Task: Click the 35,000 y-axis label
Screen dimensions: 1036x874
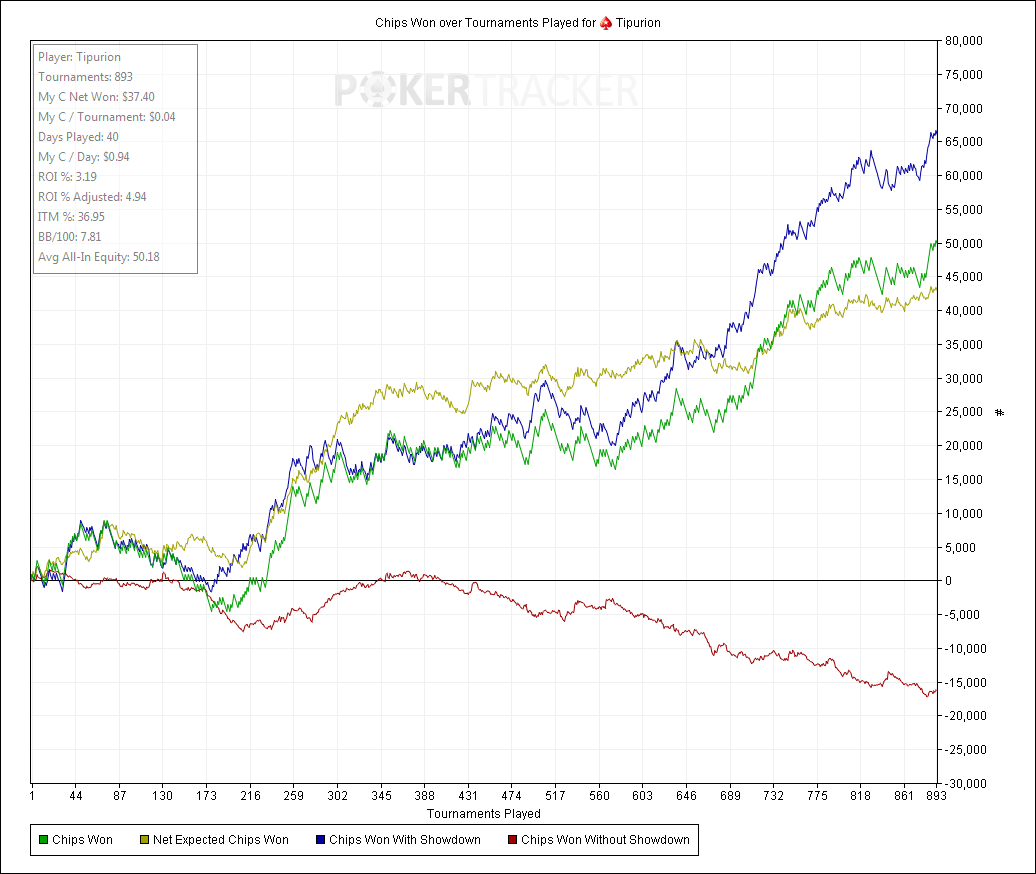Action: click(963, 345)
